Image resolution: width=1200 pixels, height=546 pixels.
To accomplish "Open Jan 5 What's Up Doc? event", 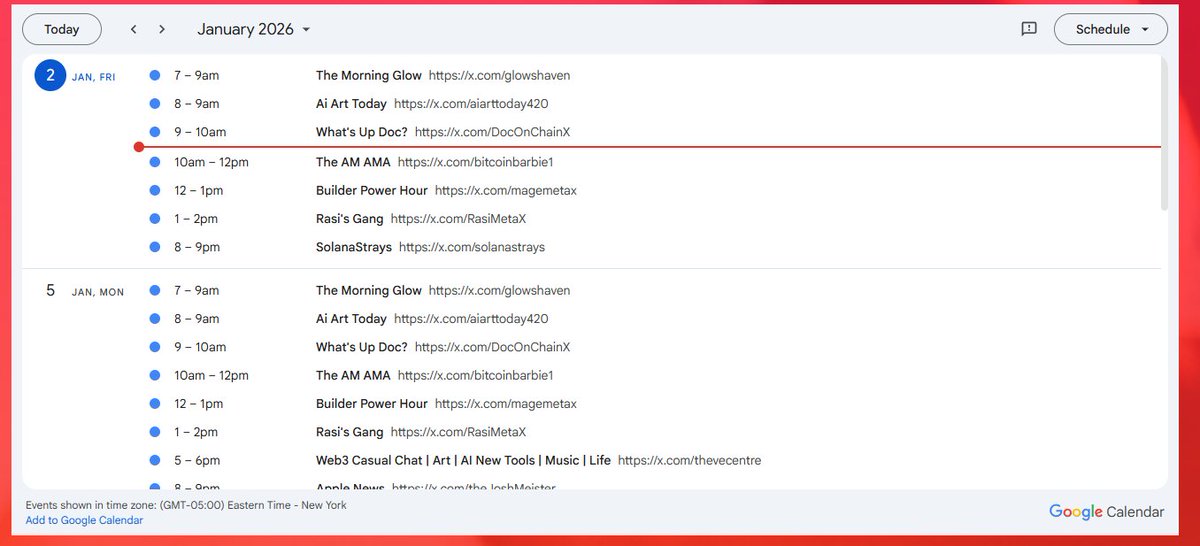I will [x=443, y=347].
